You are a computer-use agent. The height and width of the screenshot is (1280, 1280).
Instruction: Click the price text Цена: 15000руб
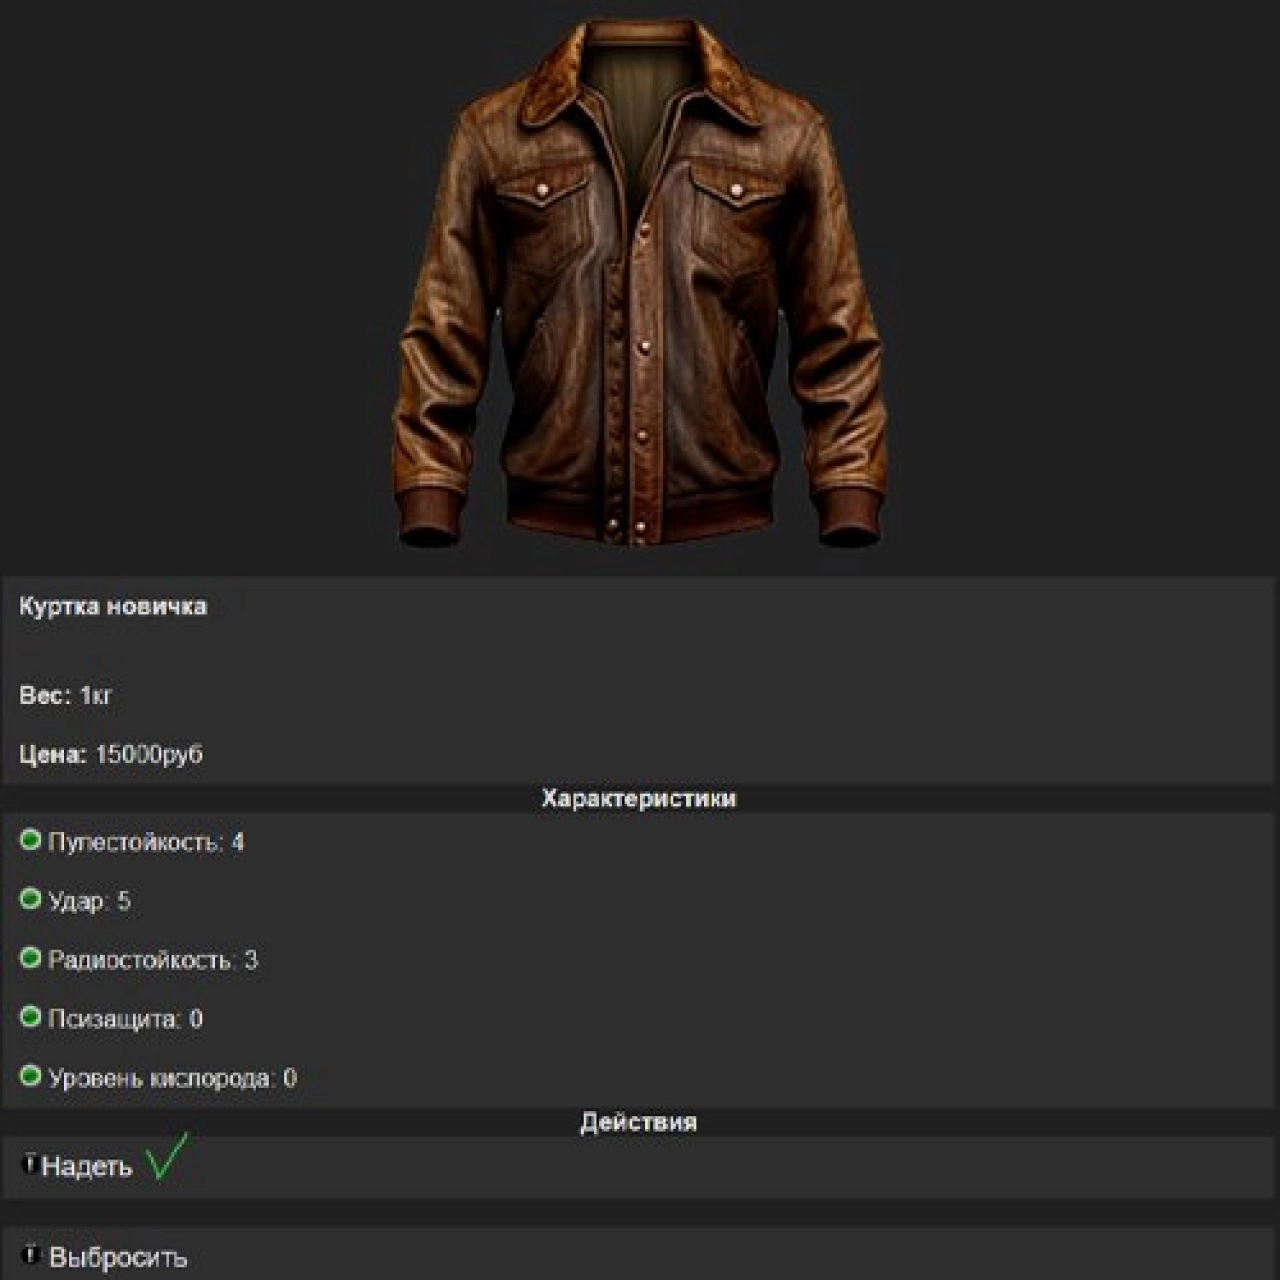click(x=111, y=755)
